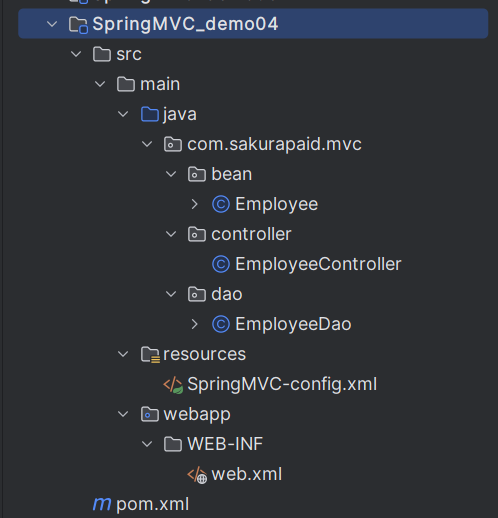
Task: Click the resources root folder icon
Action: pos(150,355)
